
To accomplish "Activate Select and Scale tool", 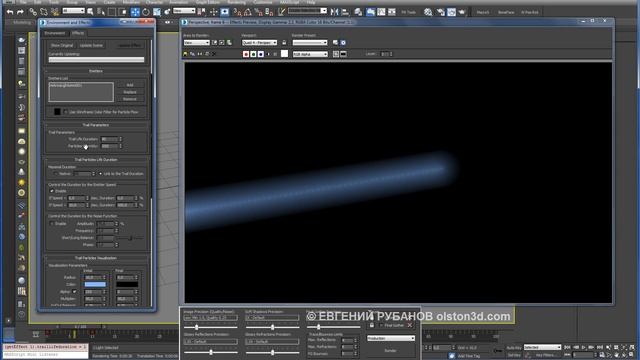I will click(x=157, y=12).
